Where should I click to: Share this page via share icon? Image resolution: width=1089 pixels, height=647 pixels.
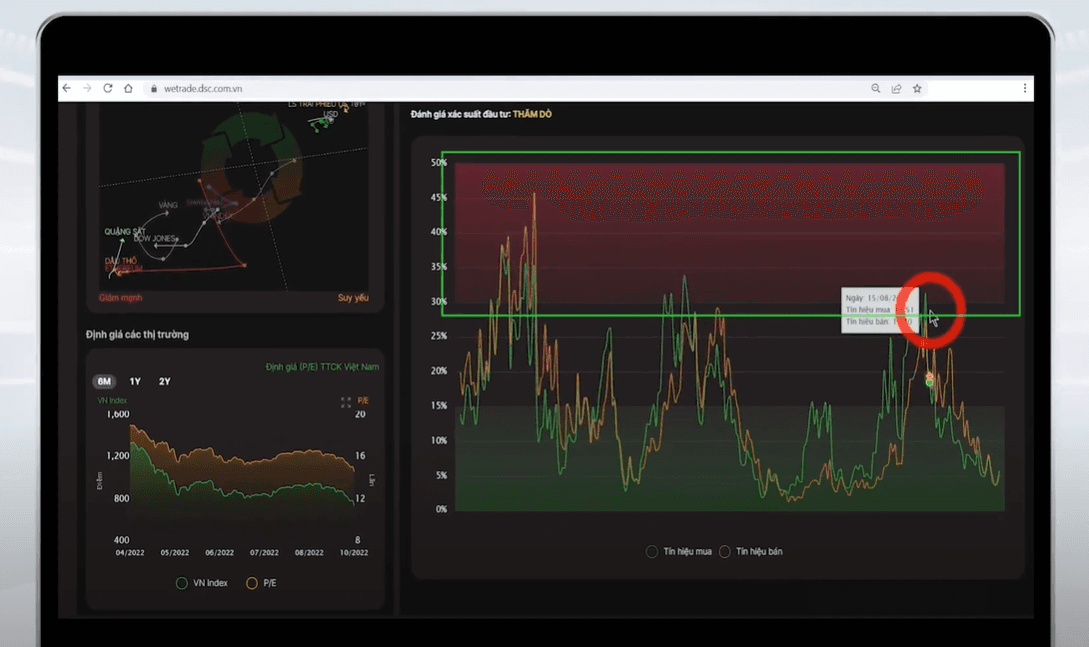(897, 88)
